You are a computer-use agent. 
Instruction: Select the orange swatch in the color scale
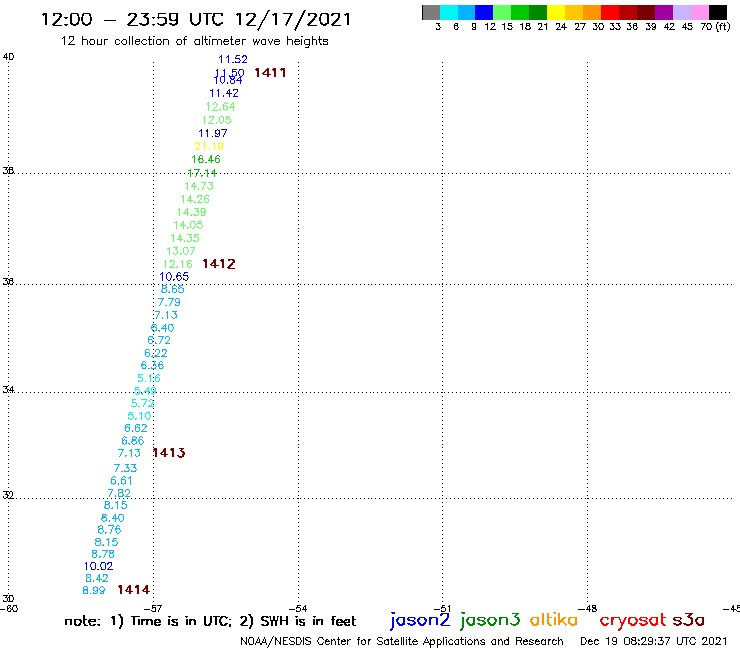(592, 12)
